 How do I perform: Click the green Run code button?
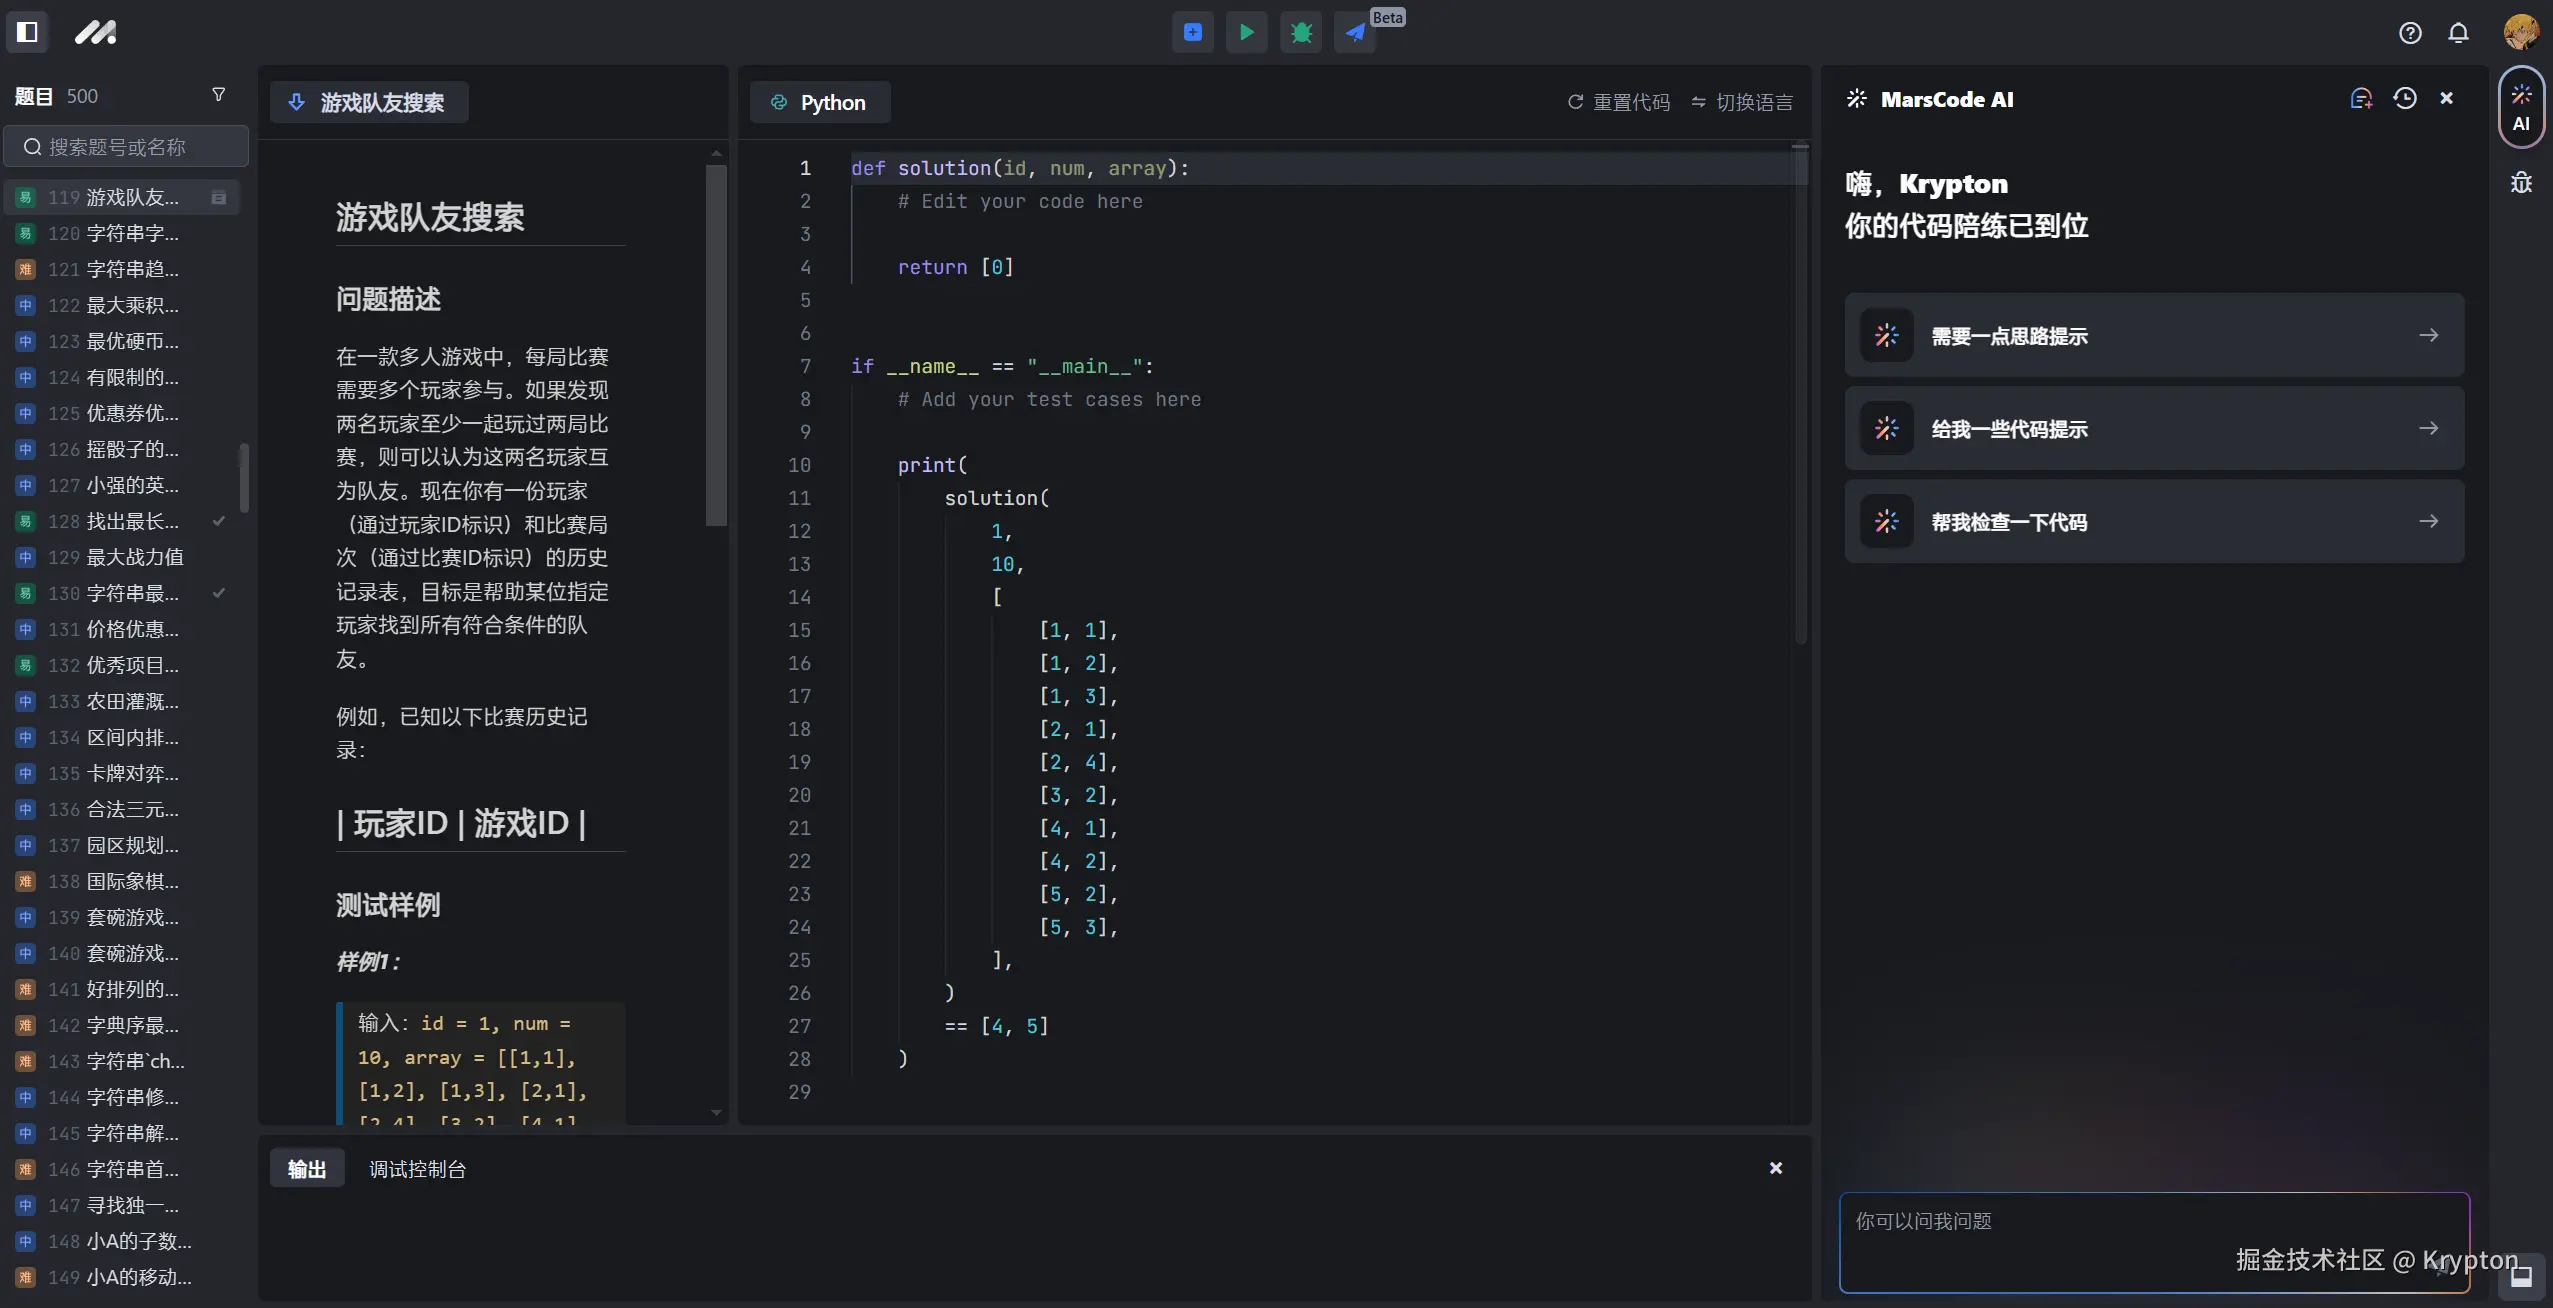coord(1246,32)
